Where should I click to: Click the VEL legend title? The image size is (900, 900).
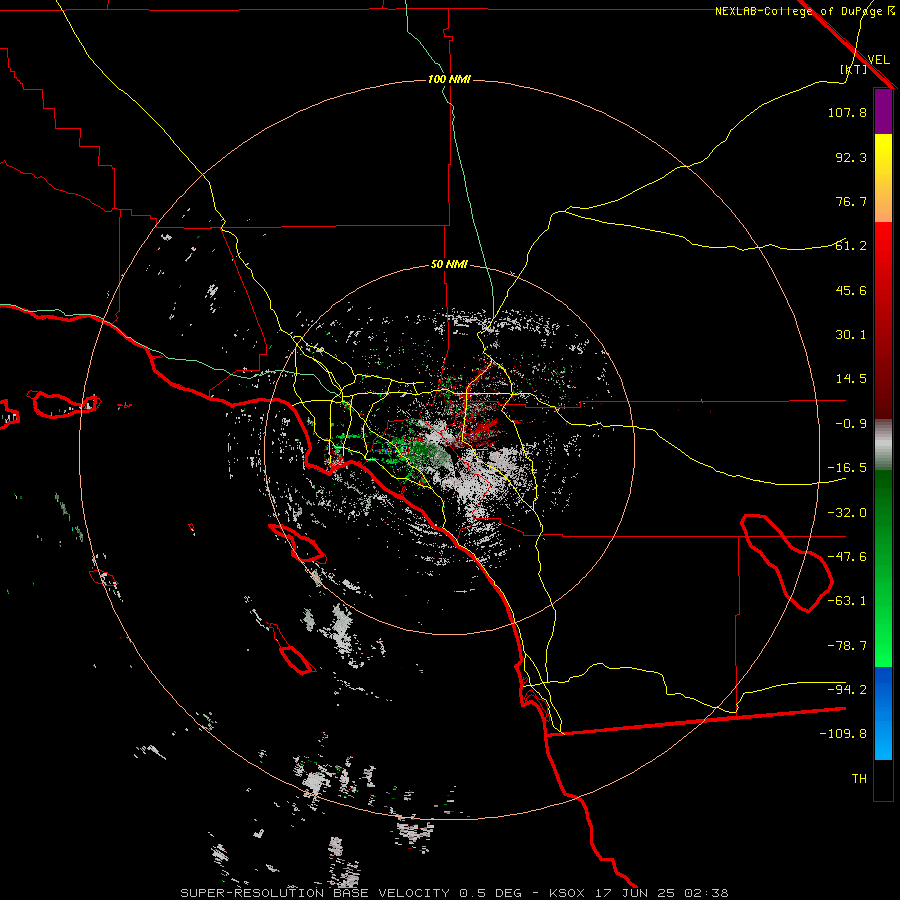tap(878, 60)
